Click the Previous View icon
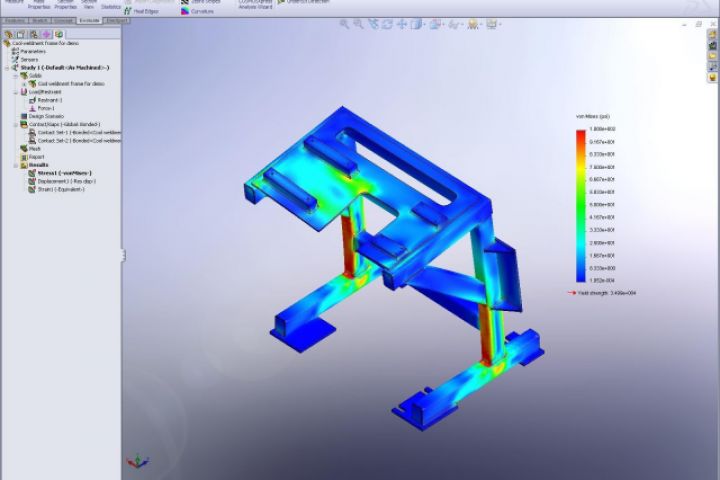Viewport: 720px width, 480px height. (373, 24)
